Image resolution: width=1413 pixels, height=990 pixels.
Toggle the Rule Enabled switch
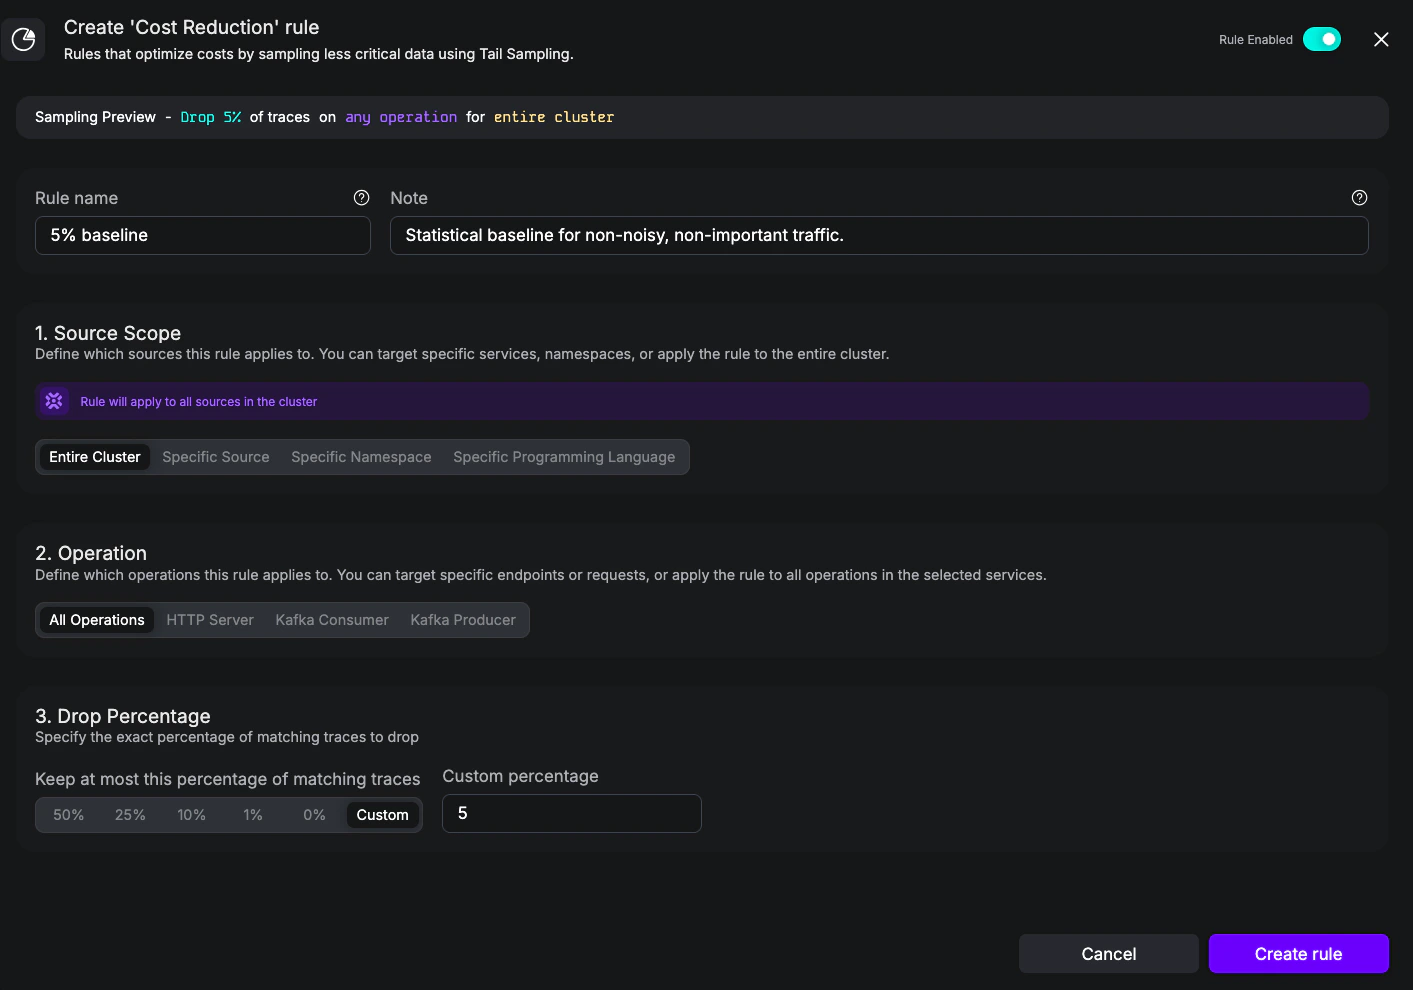click(1322, 39)
